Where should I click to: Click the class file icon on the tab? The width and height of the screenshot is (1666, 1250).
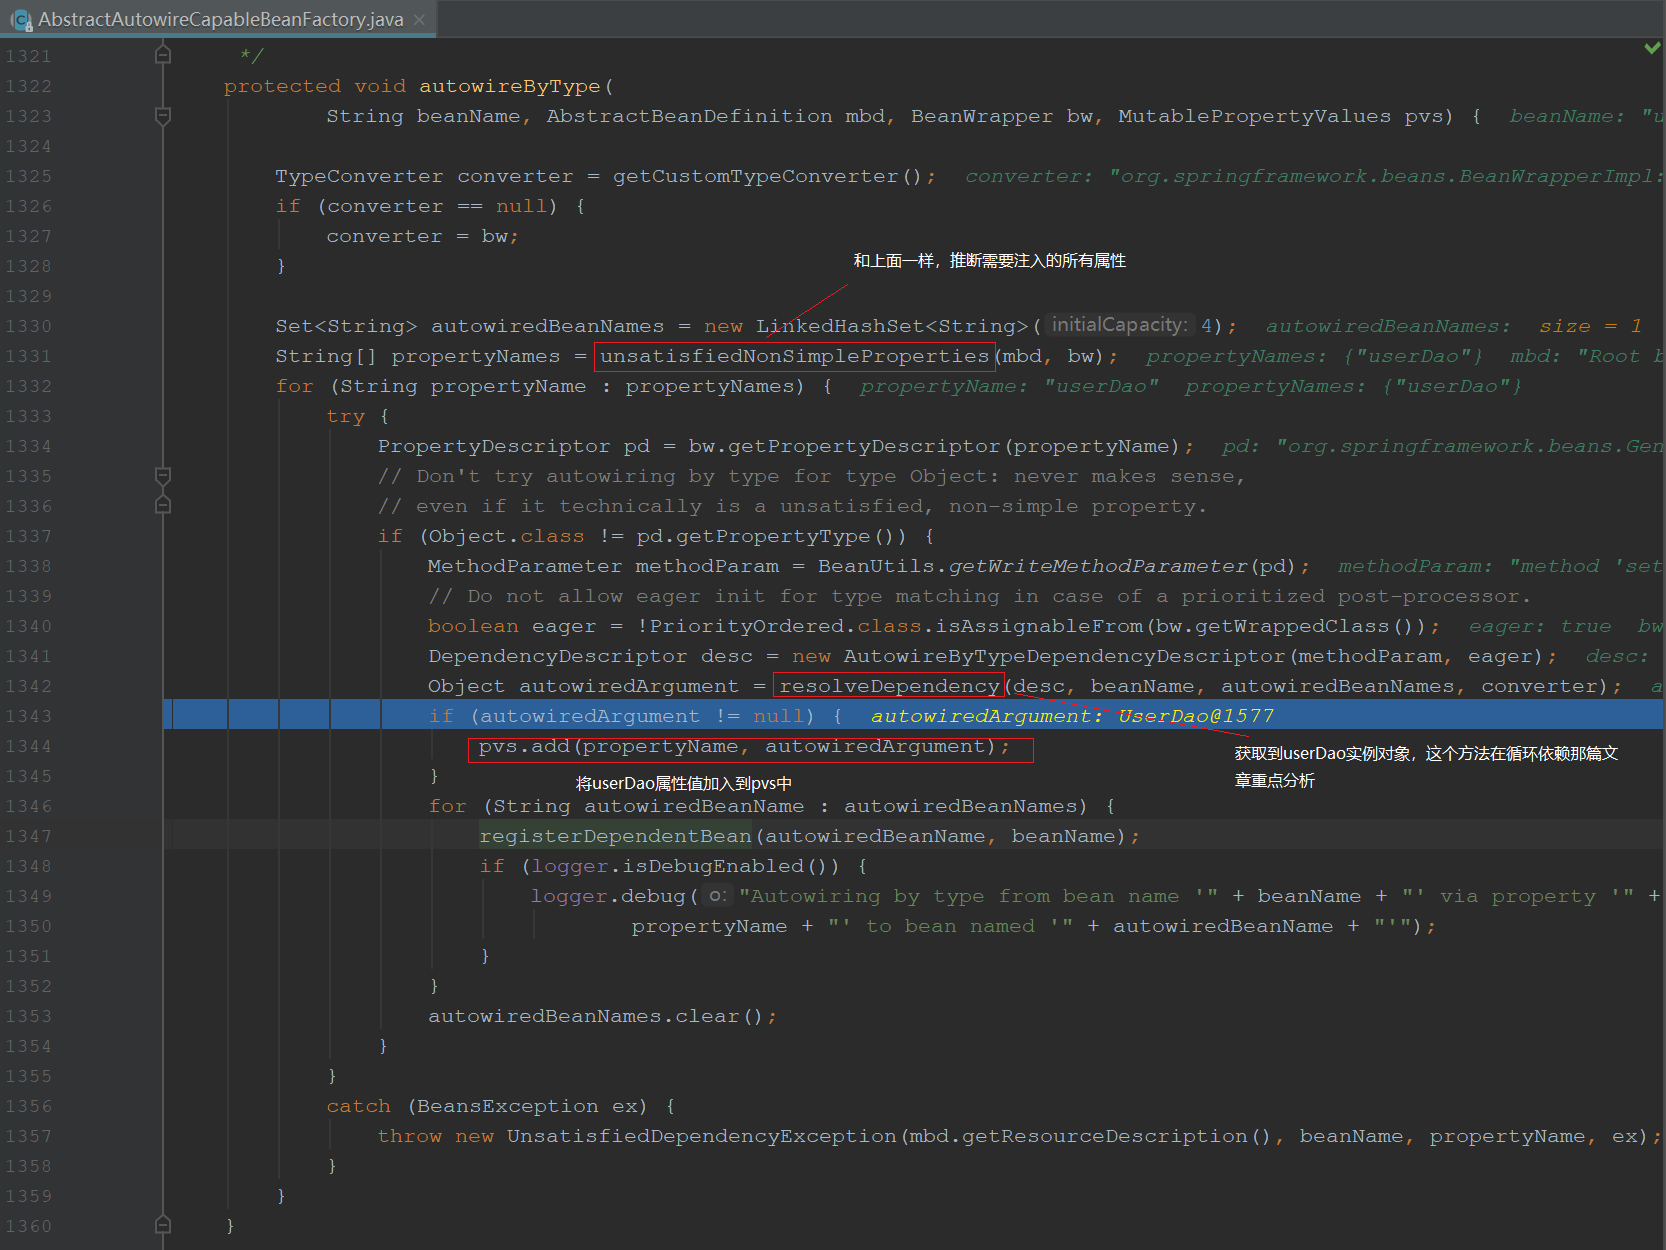21,20
